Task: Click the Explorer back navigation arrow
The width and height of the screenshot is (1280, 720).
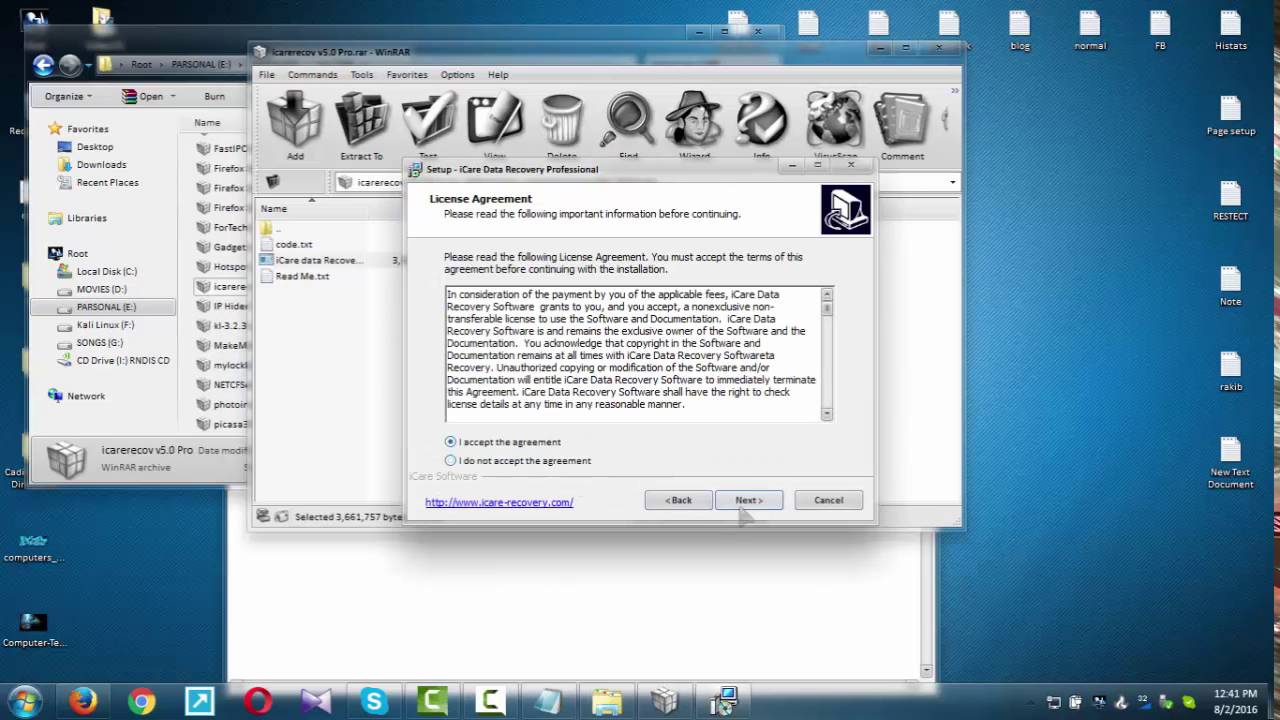Action: click(43, 65)
